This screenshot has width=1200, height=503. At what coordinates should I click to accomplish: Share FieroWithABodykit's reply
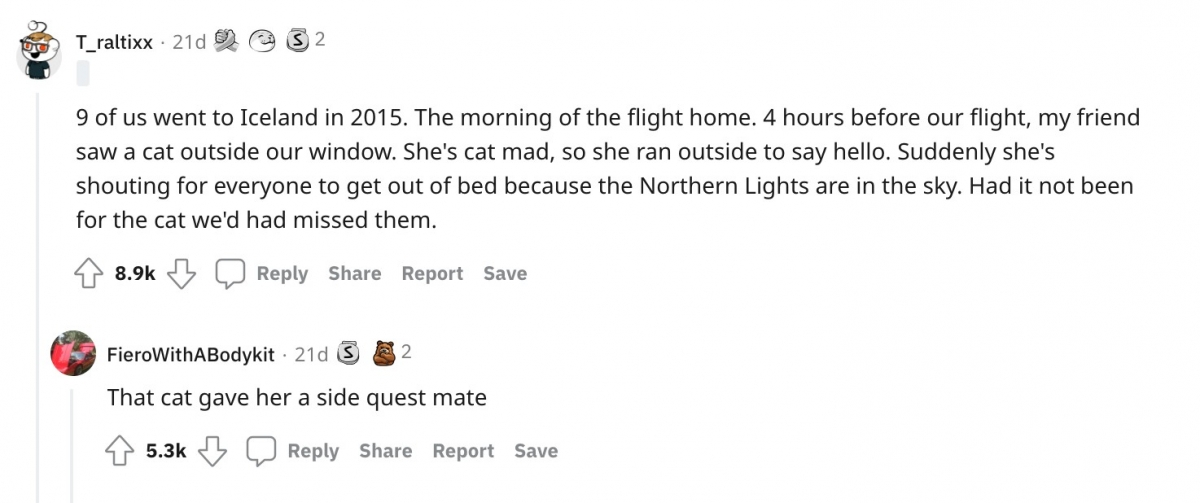[x=385, y=451]
